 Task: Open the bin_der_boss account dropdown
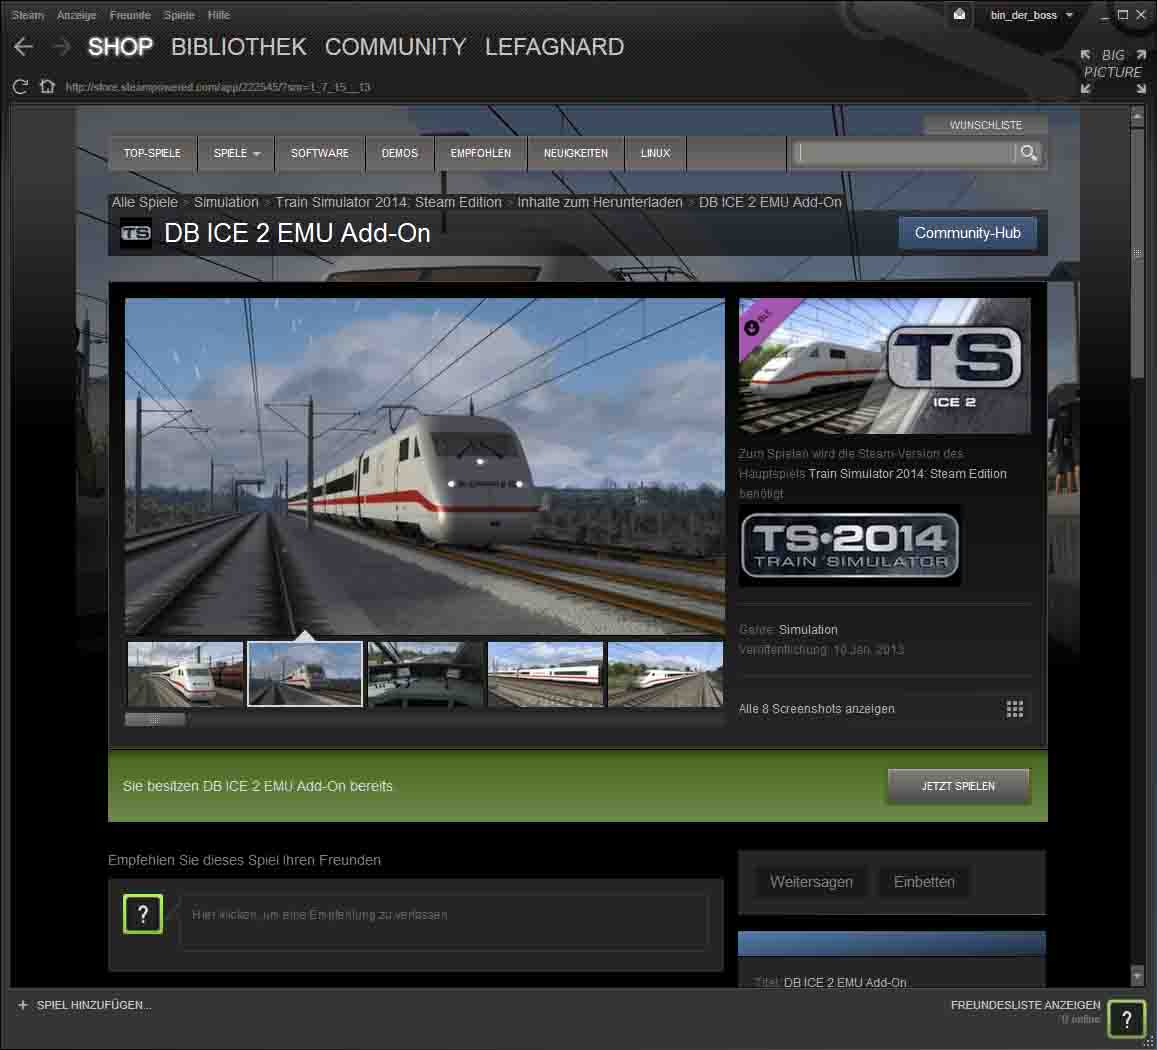tap(1031, 15)
